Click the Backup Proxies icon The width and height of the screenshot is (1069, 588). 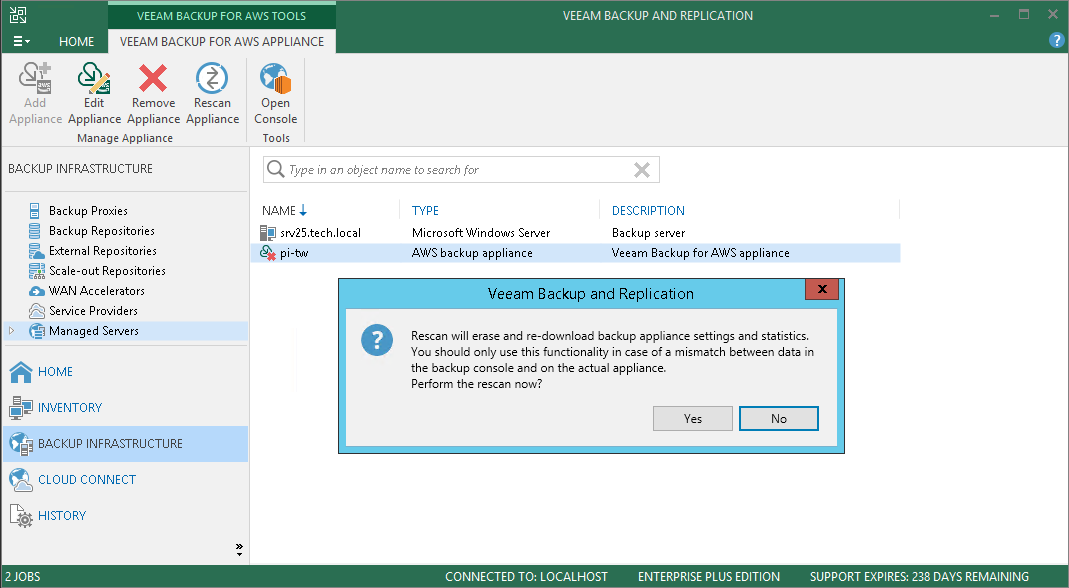(x=35, y=211)
